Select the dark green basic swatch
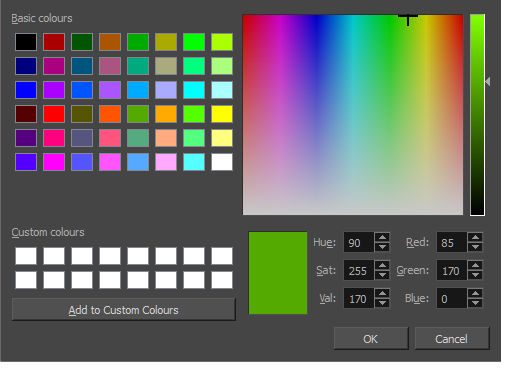This screenshot has height=372, width=511. click(82, 42)
